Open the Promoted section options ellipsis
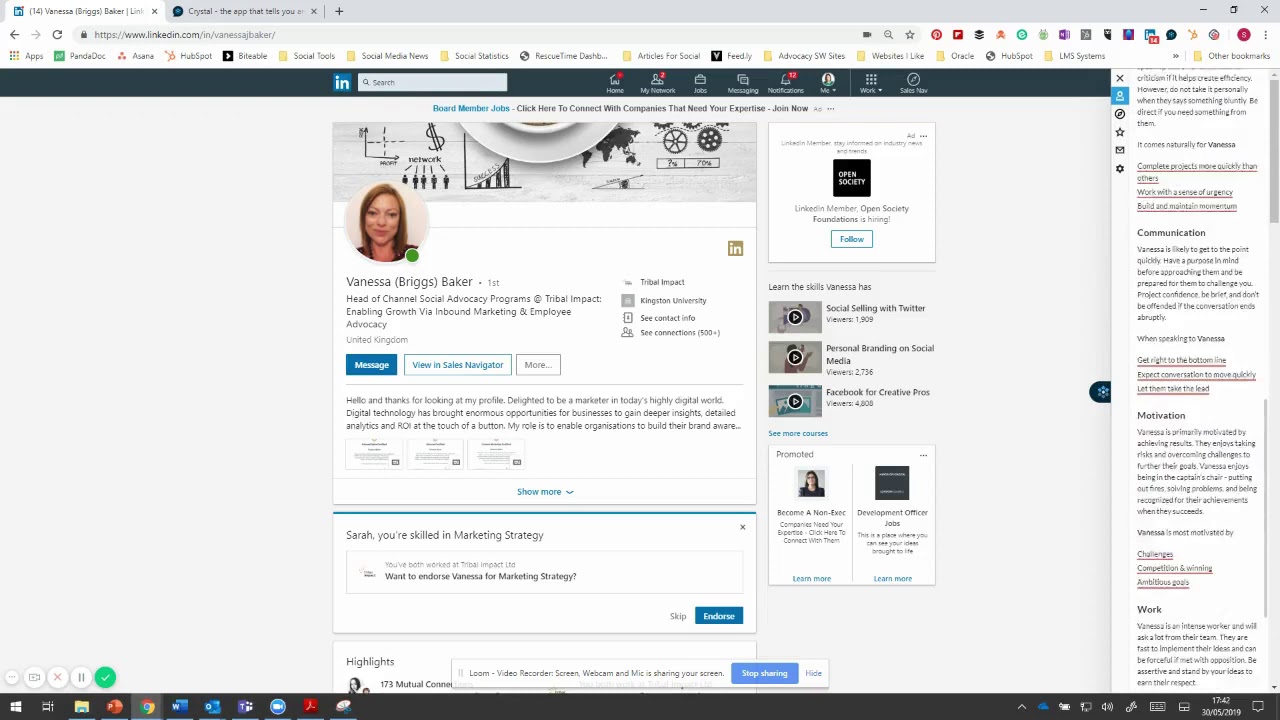 pyautogui.click(x=923, y=455)
